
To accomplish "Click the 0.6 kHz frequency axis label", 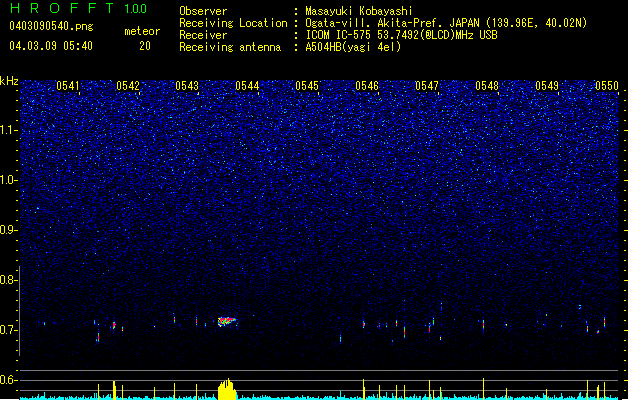I will pos(8,380).
